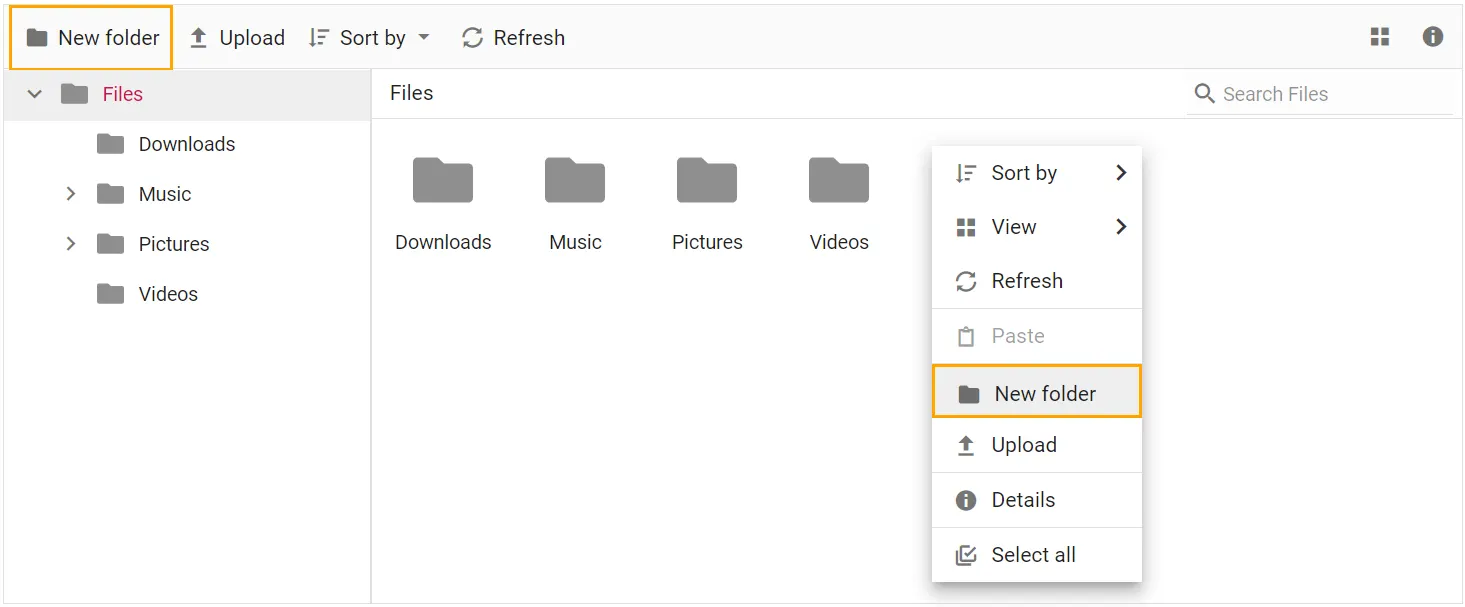Choose New folder from the context menu

1037,391
